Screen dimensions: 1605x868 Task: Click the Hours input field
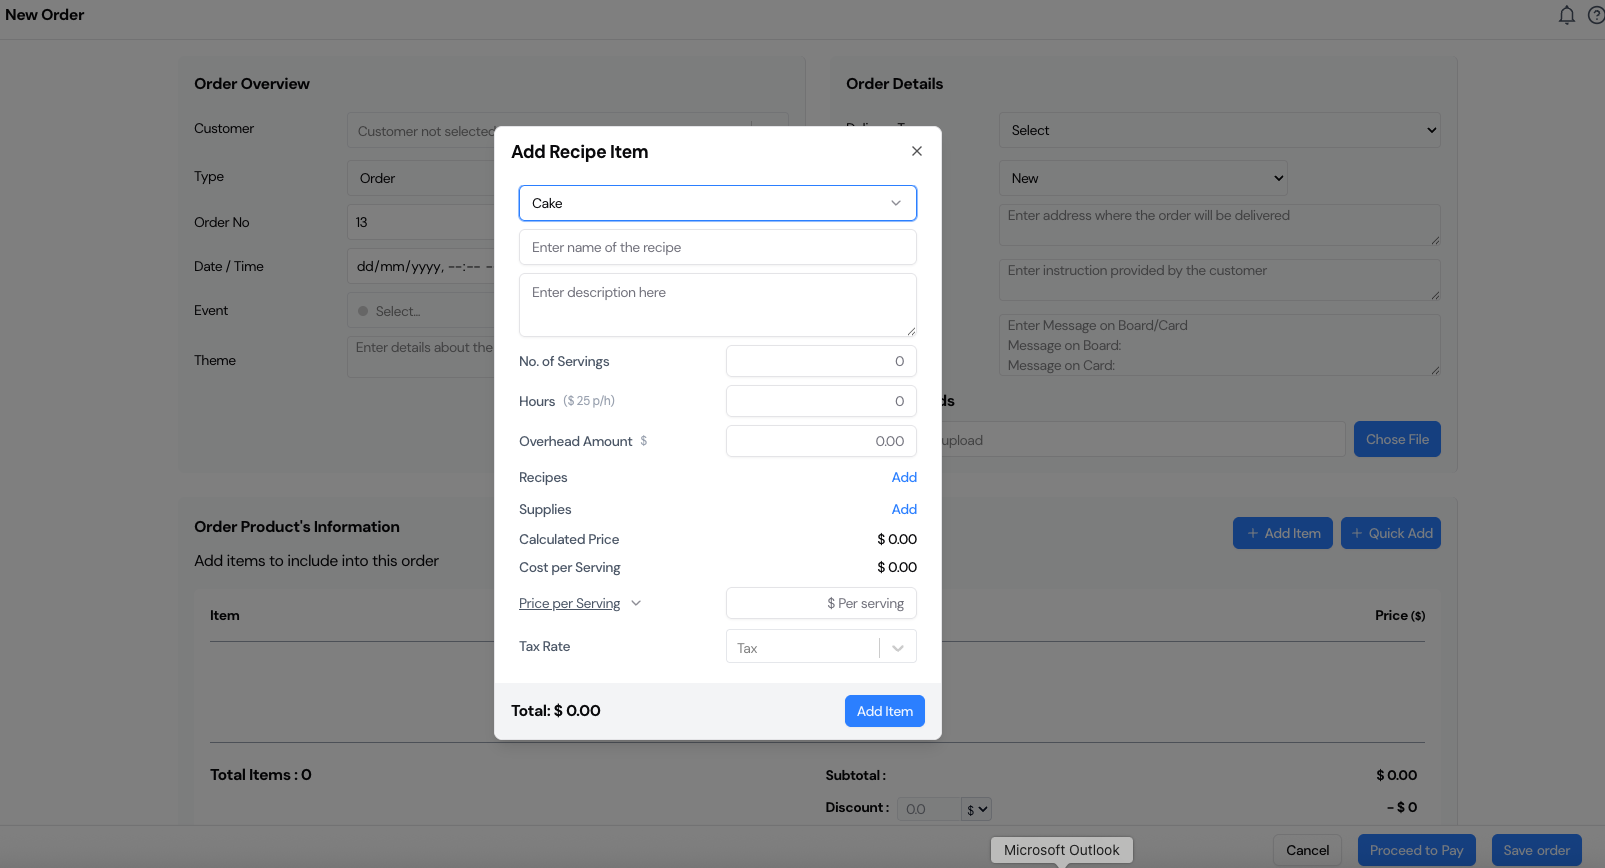tap(820, 401)
